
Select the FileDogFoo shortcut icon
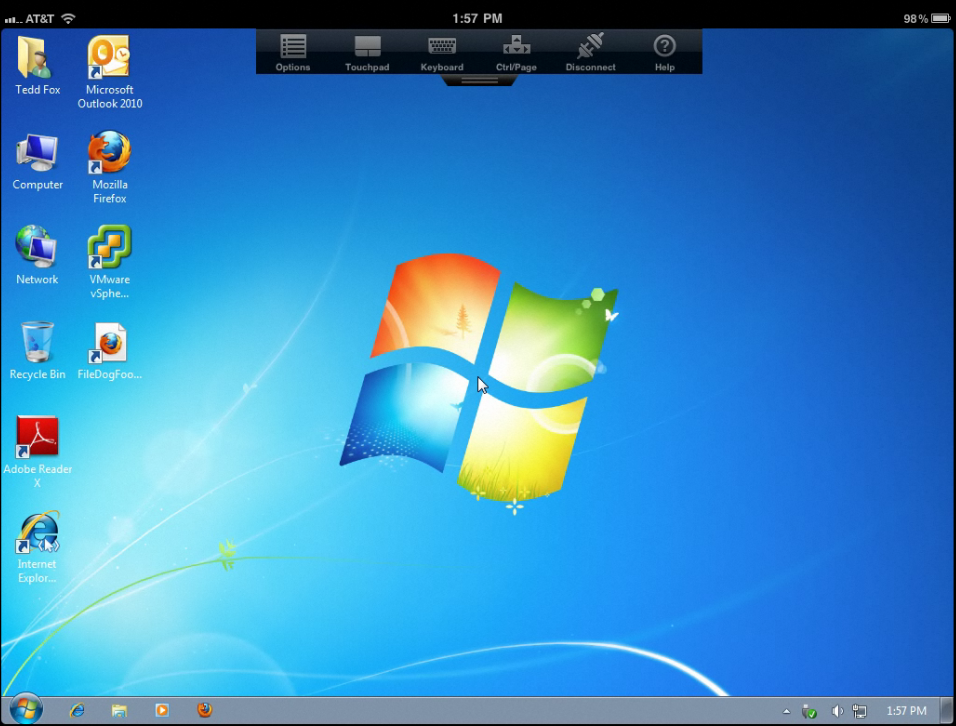point(110,351)
